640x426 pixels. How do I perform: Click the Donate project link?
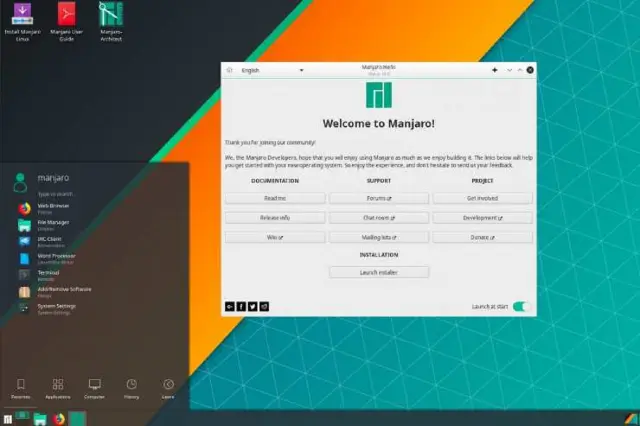click(x=482, y=237)
